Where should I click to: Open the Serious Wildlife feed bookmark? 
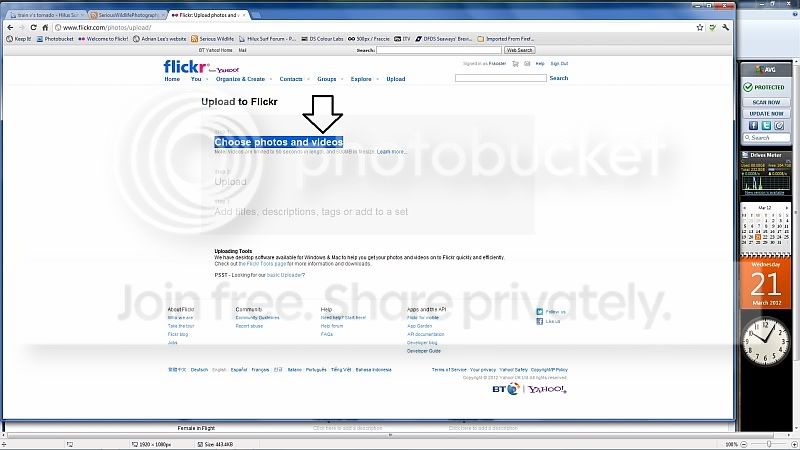[x=213, y=39]
